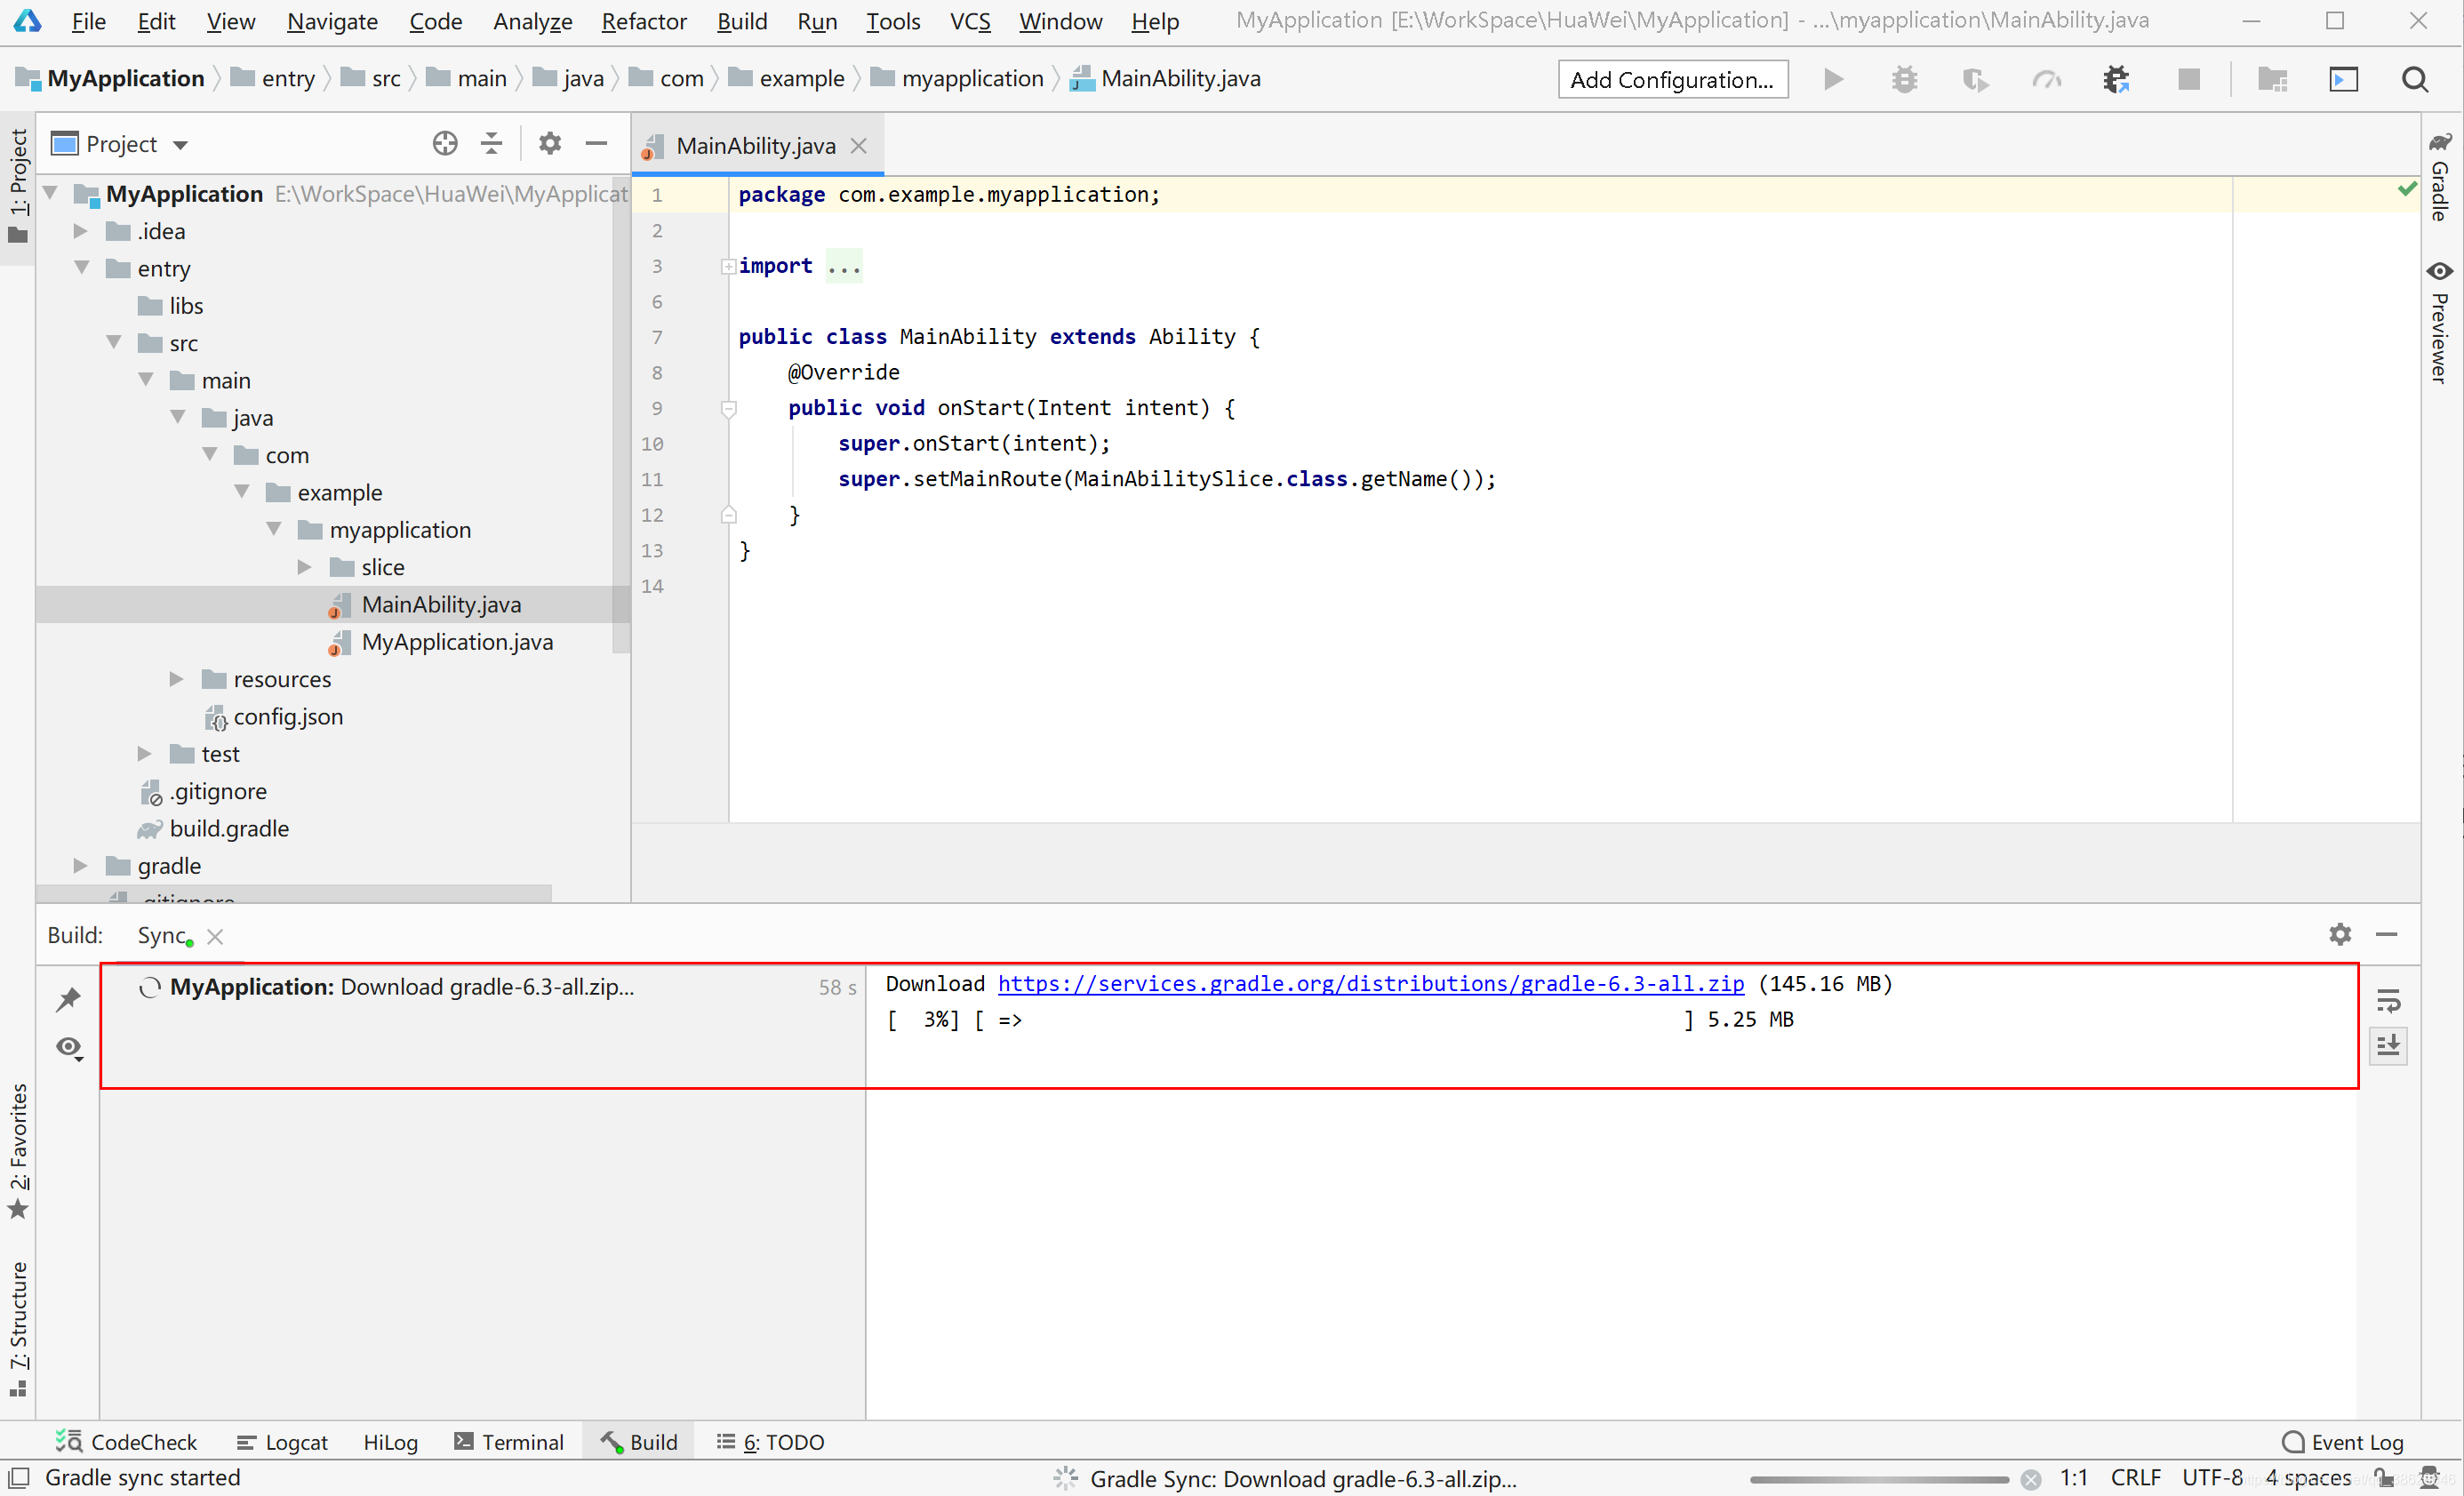Toggle the Build view eye icon
Screen dimensions: 2464x1496
[x=69, y=1047]
